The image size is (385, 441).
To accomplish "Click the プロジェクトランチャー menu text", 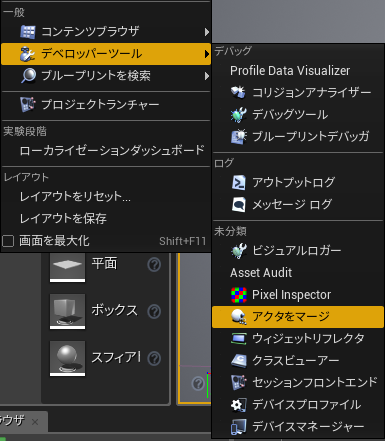I will pyautogui.click(x=100, y=105).
